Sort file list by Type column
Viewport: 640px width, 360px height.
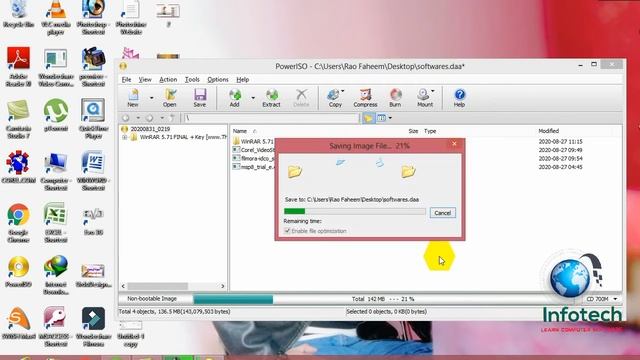point(430,131)
